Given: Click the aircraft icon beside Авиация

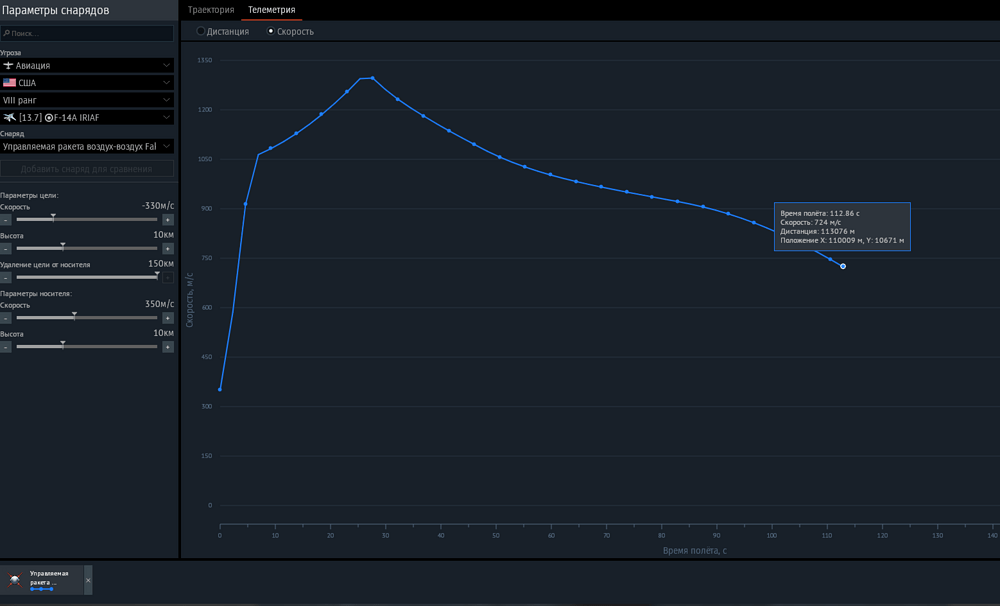Looking at the screenshot, I should [8, 65].
